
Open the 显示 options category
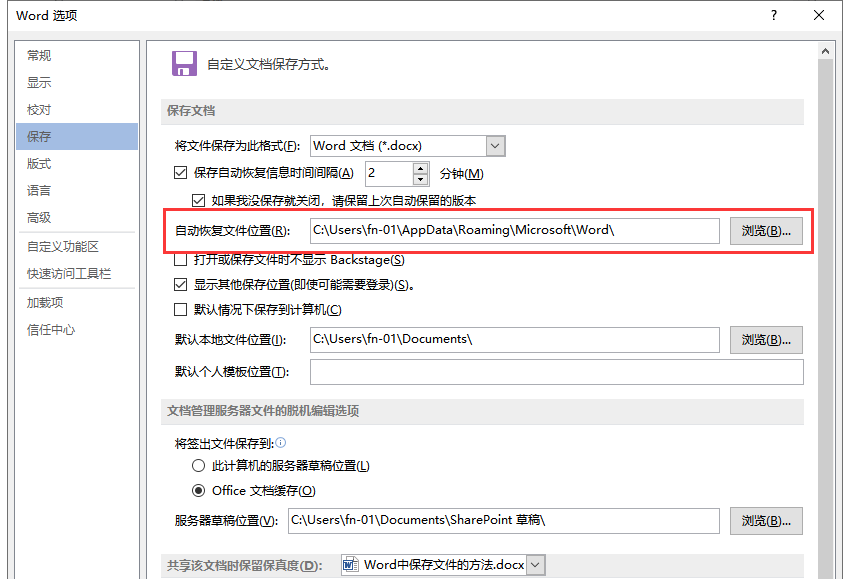tap(77, 82)
